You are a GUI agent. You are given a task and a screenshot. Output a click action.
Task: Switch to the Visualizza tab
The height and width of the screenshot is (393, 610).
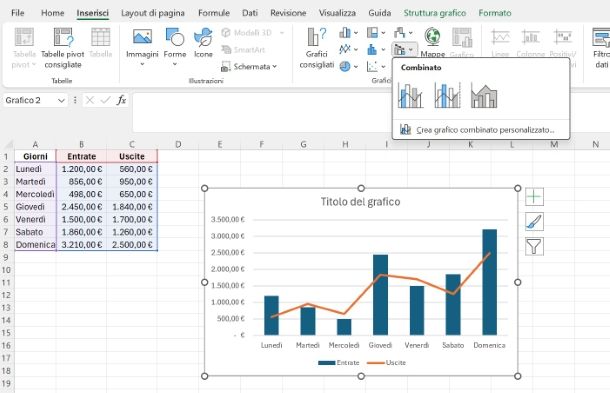(337, 13)
